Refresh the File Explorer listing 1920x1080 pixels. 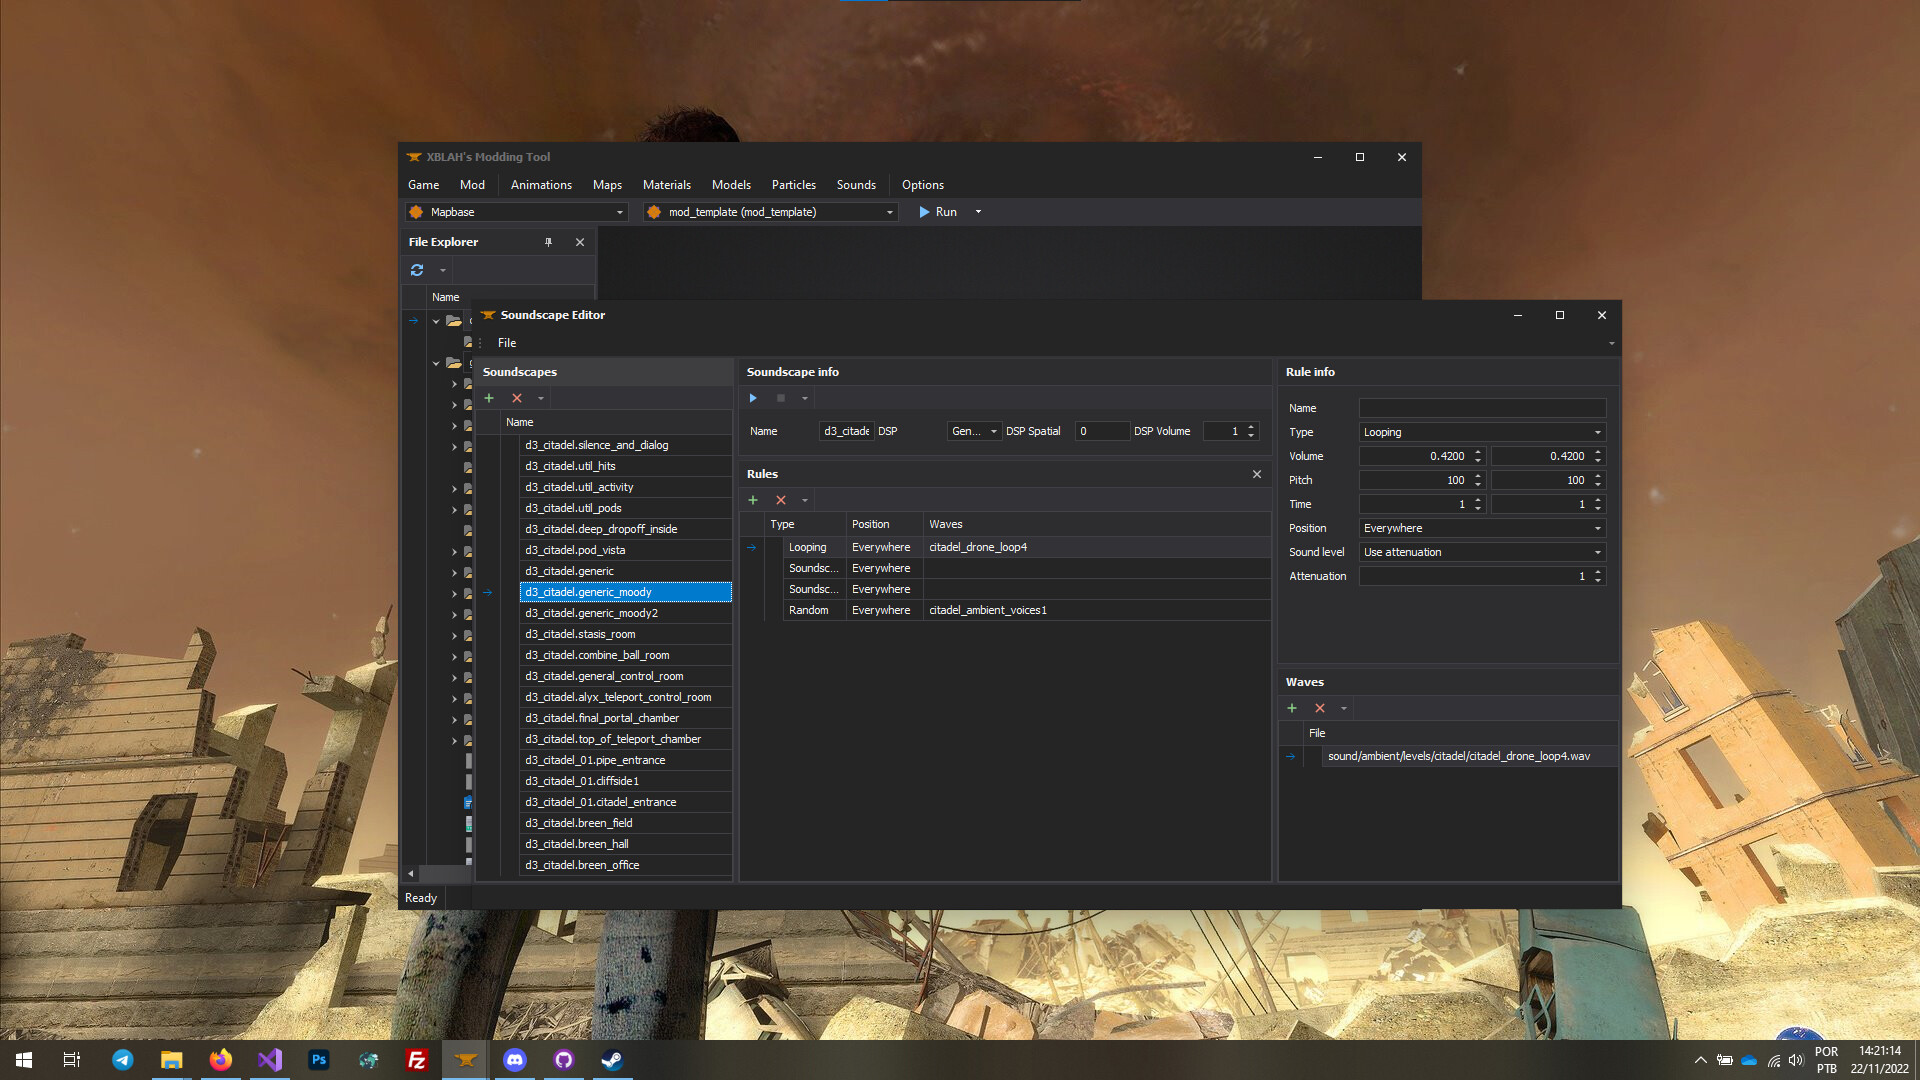pos(417,269)
